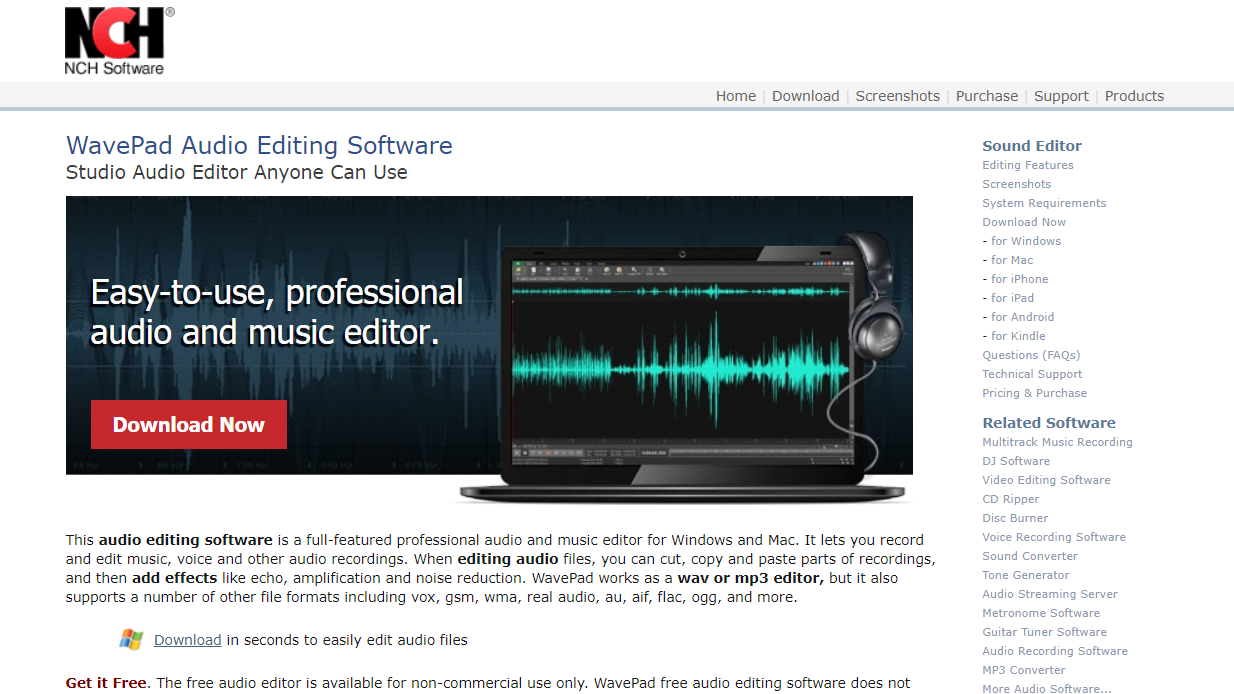Click the Sound Editor sidebar heading
This screenshot has width=1234, height=694.
(1032, 146)
